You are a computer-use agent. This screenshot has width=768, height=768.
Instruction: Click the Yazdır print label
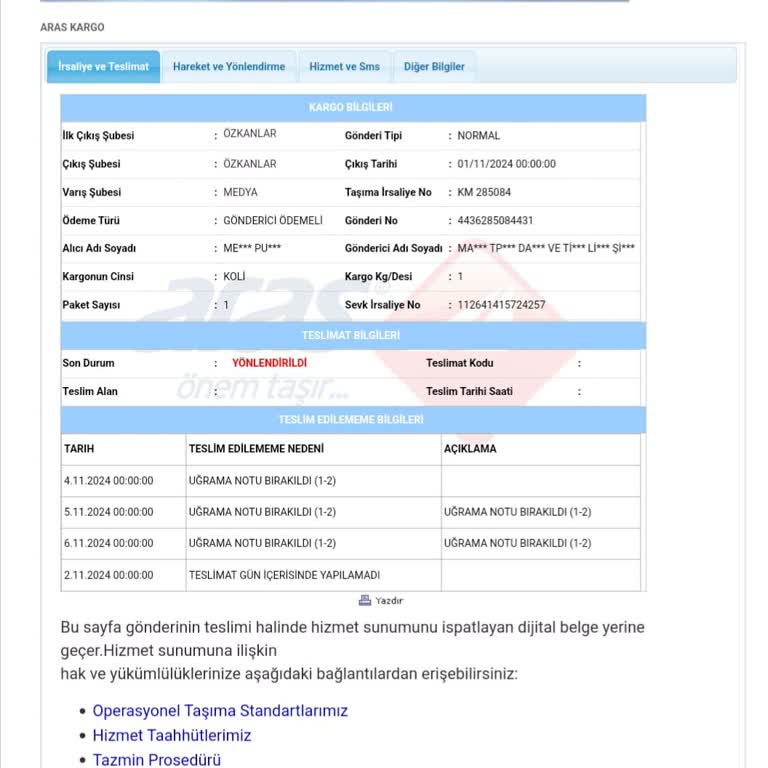click(x=389, y=601)
